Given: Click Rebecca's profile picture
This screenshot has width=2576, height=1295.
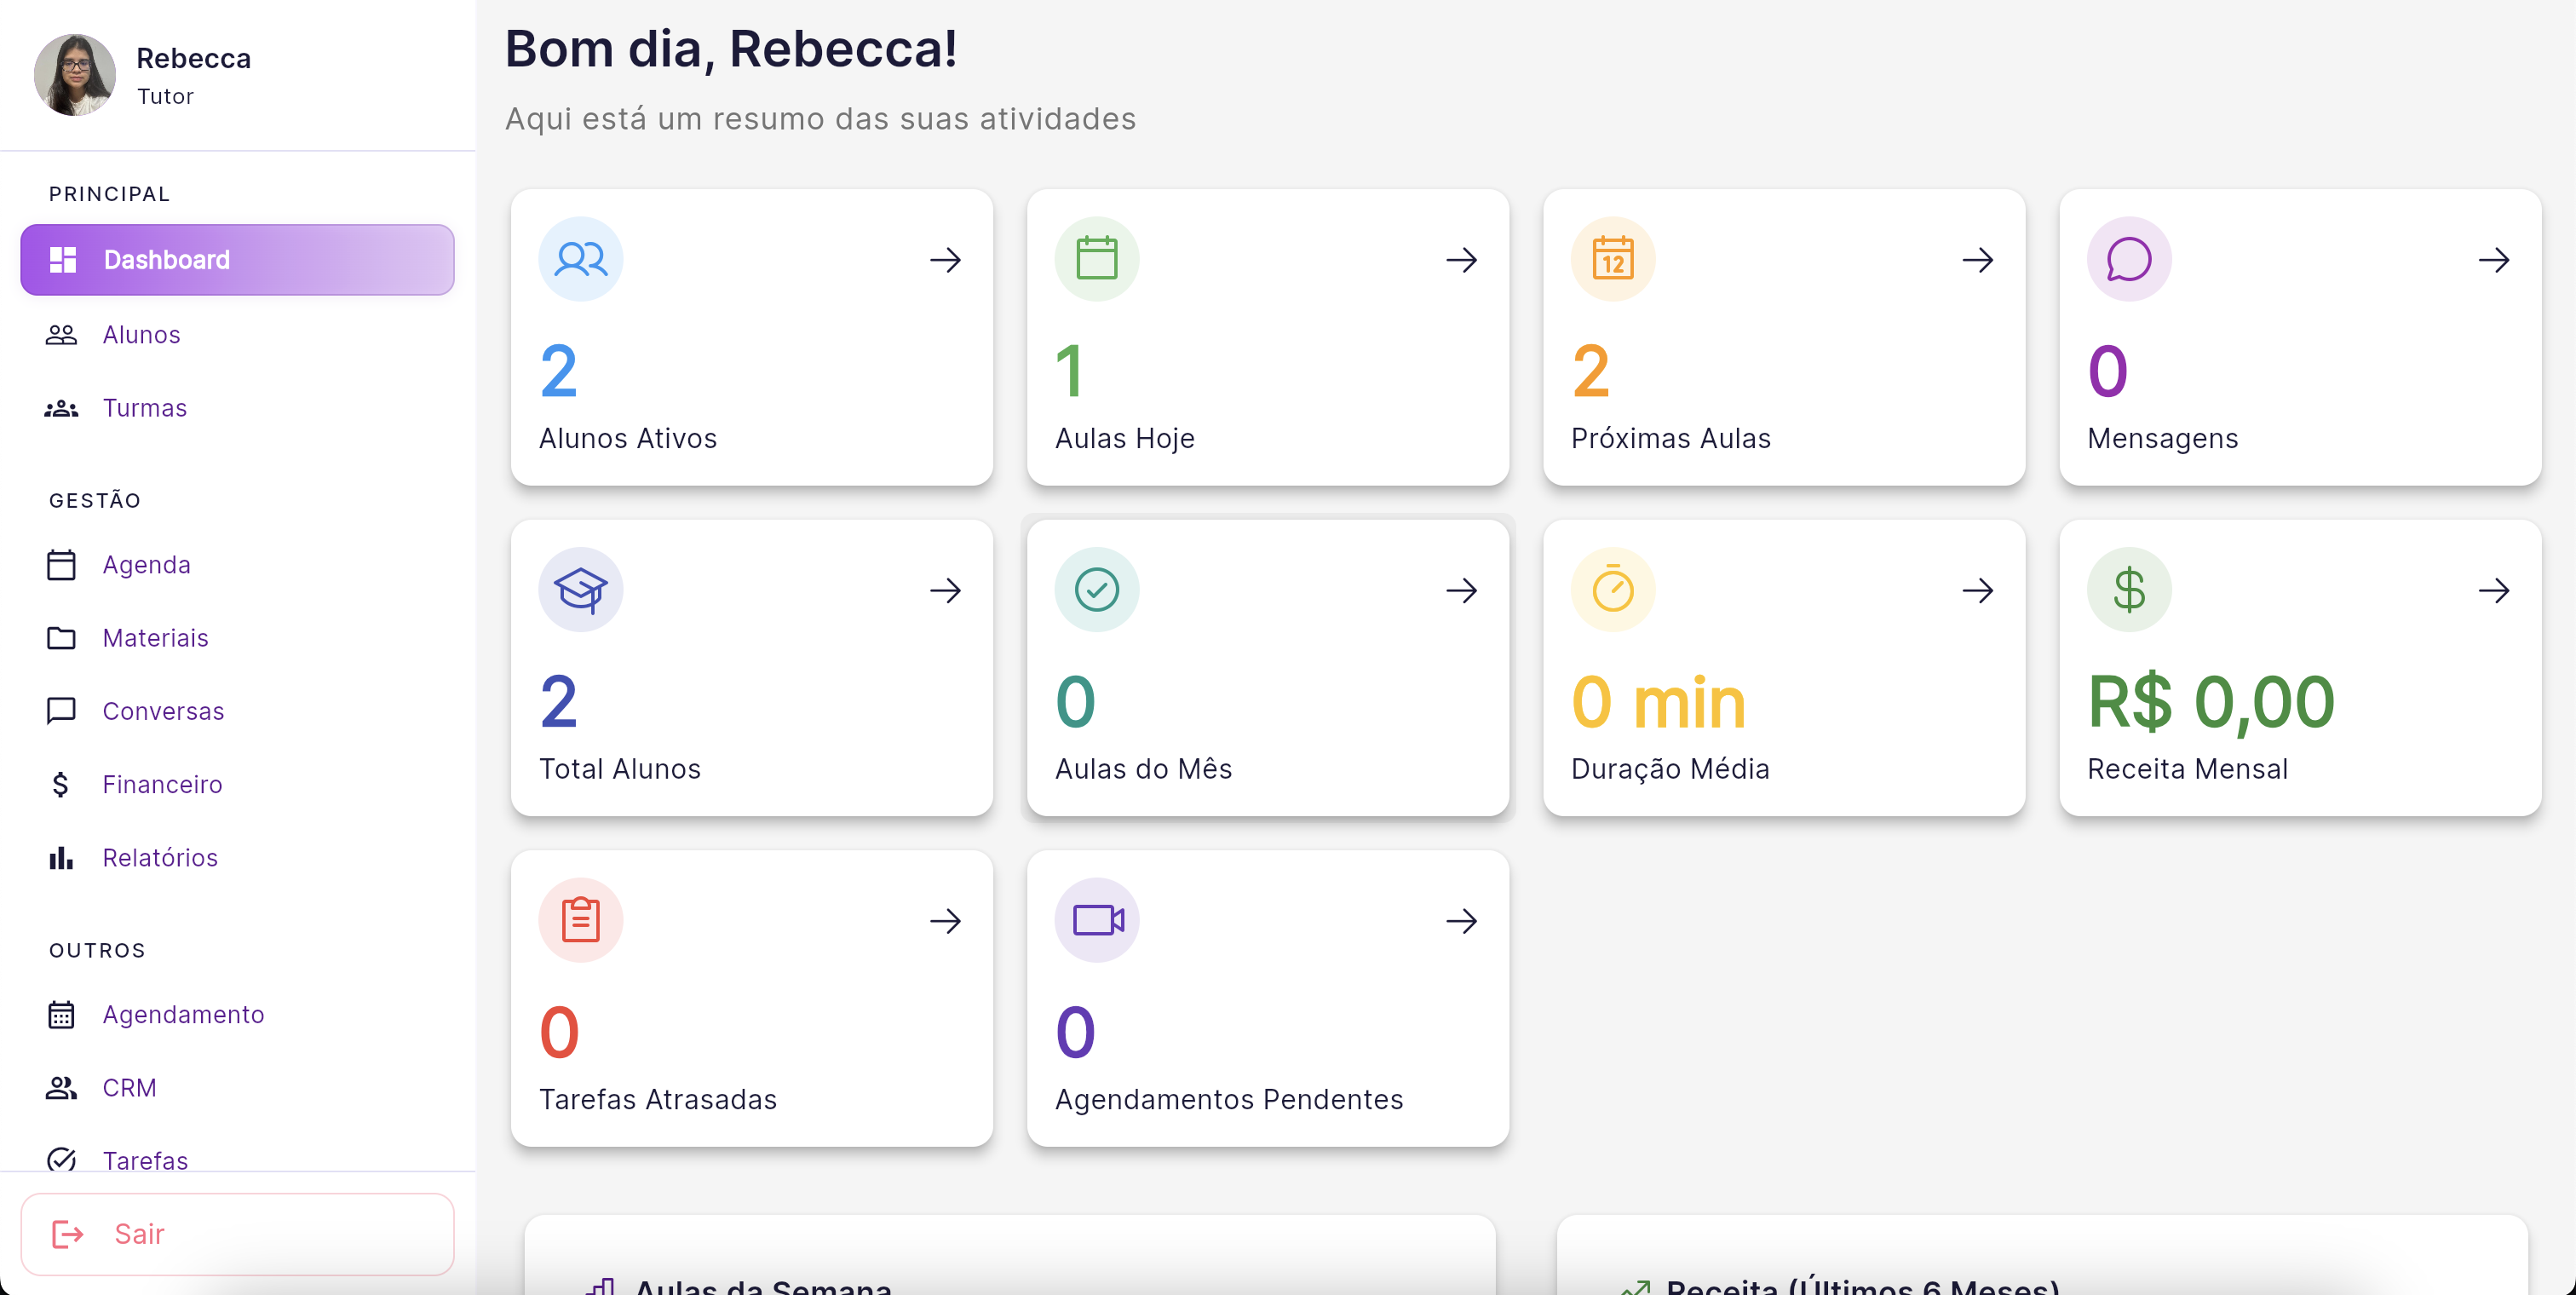Looking at the screenshot, I should point(74,74).
